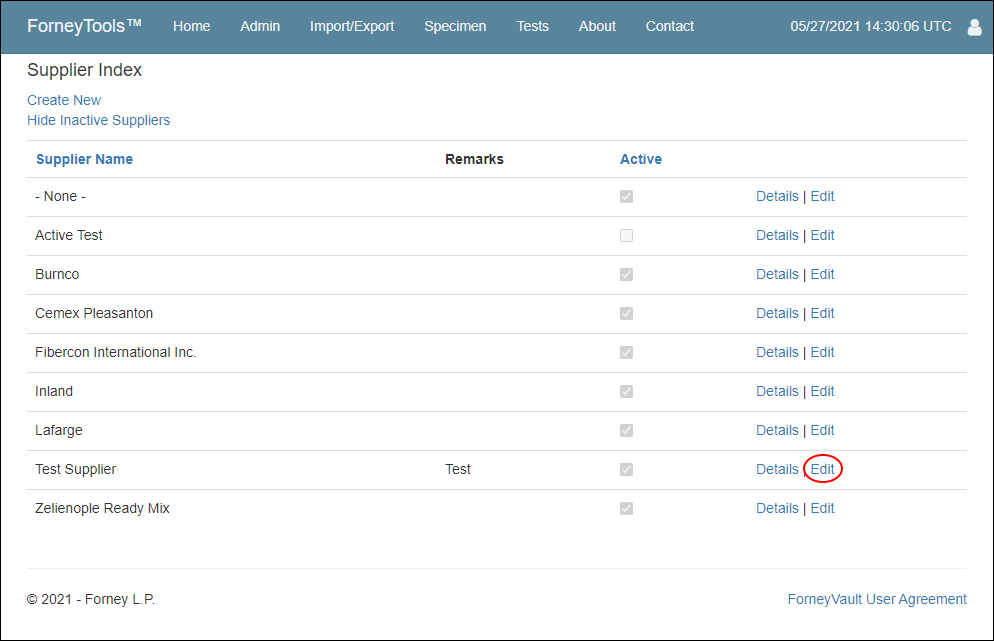Open ForneyVault User Agreement
Viewport: 994px width, 641px height.
pyautogui.click(x=877, y=599)
